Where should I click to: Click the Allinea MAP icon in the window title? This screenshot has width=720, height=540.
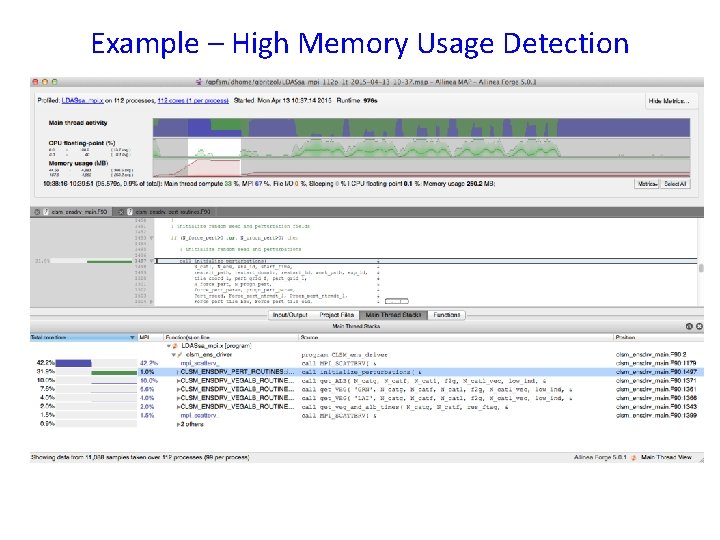point(198,82)
